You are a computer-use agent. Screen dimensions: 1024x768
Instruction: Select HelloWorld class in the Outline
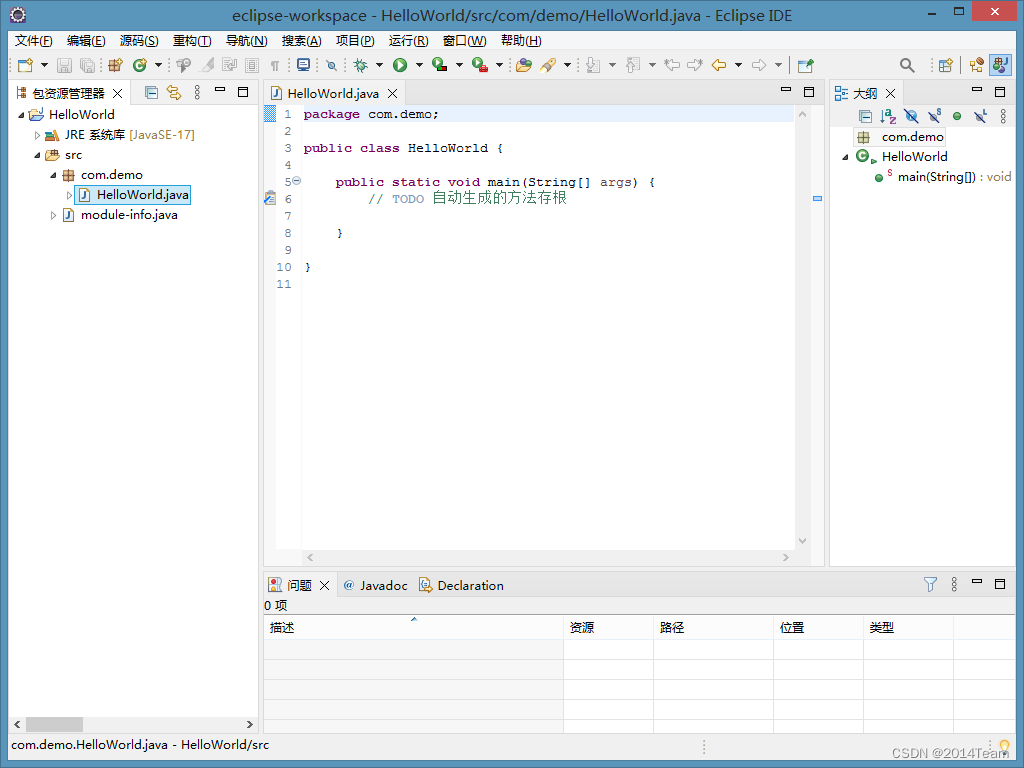coord(914,157)
